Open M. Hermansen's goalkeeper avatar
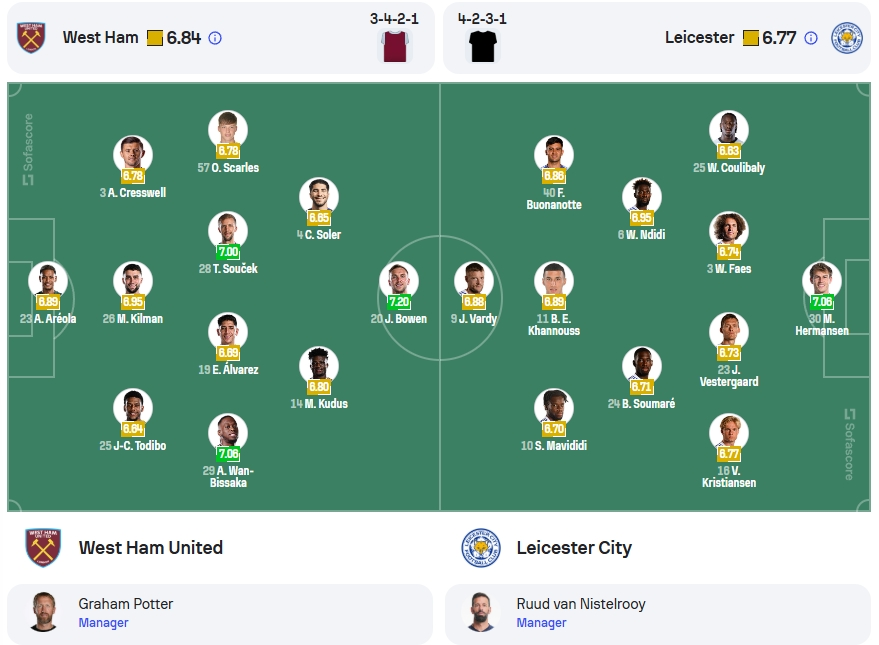The image size is (879, 645). coord(822,281)
